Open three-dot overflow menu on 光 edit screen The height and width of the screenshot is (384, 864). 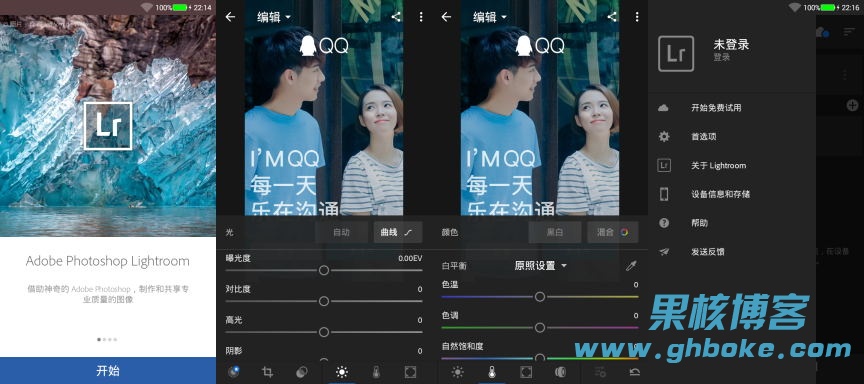coord(421,17)
